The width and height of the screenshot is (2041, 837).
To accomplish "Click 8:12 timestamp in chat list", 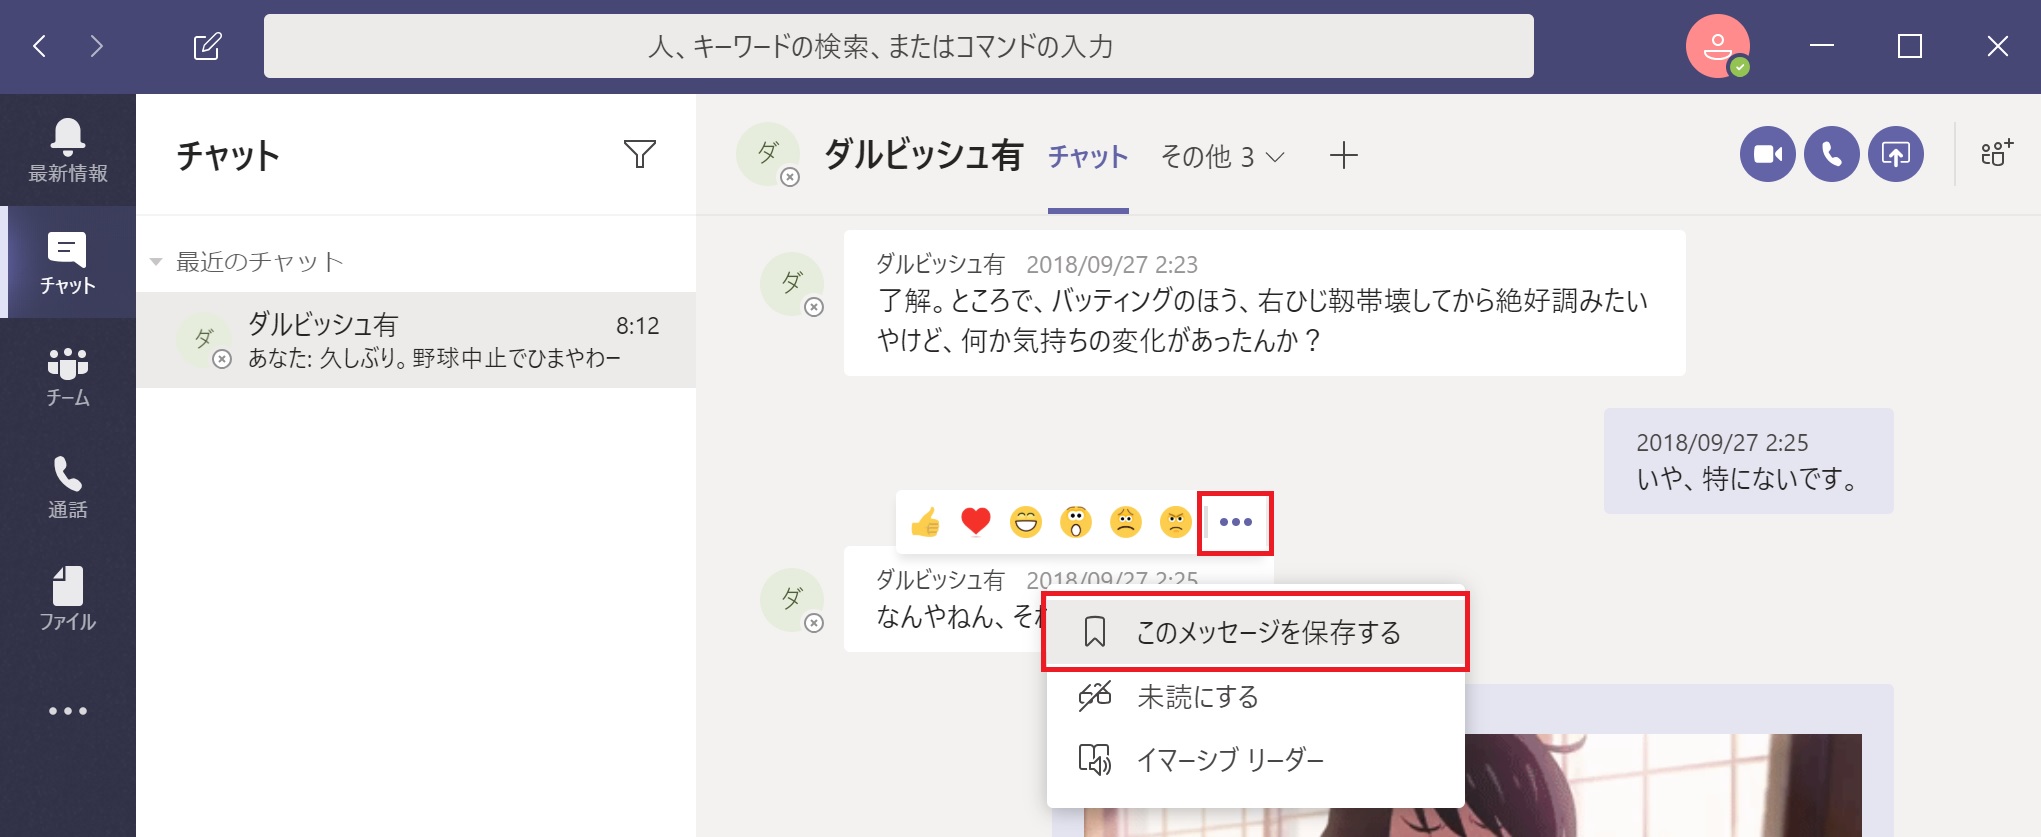I will tap(638, 326).
